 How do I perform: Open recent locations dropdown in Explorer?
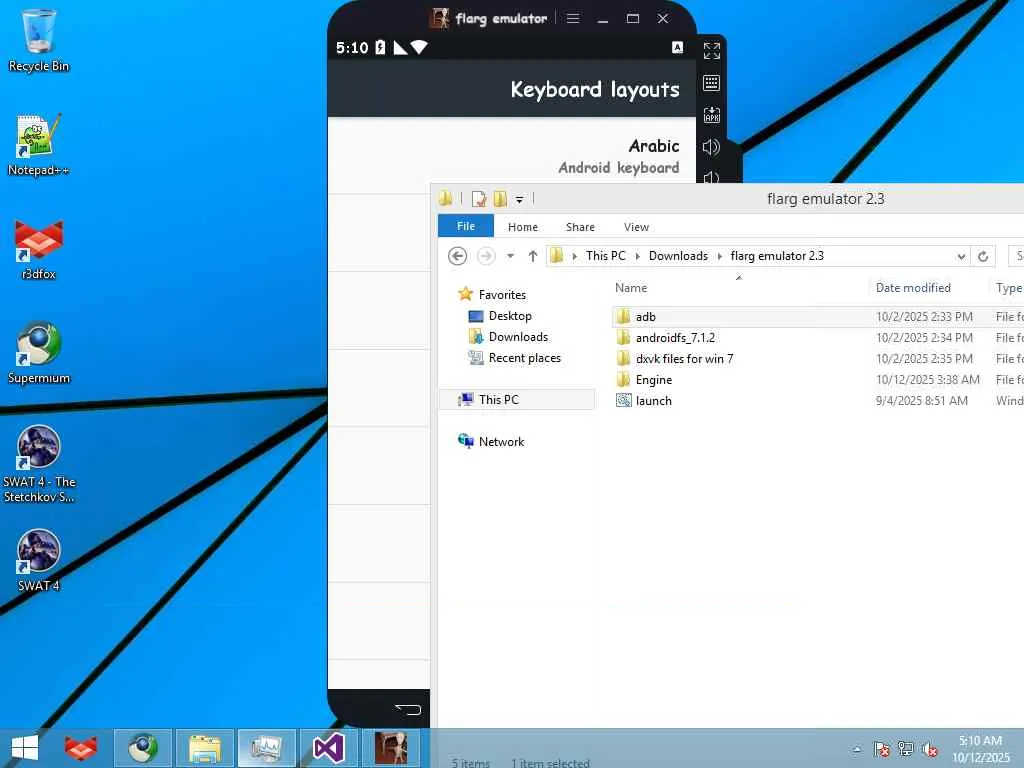[x=510, y=256]
